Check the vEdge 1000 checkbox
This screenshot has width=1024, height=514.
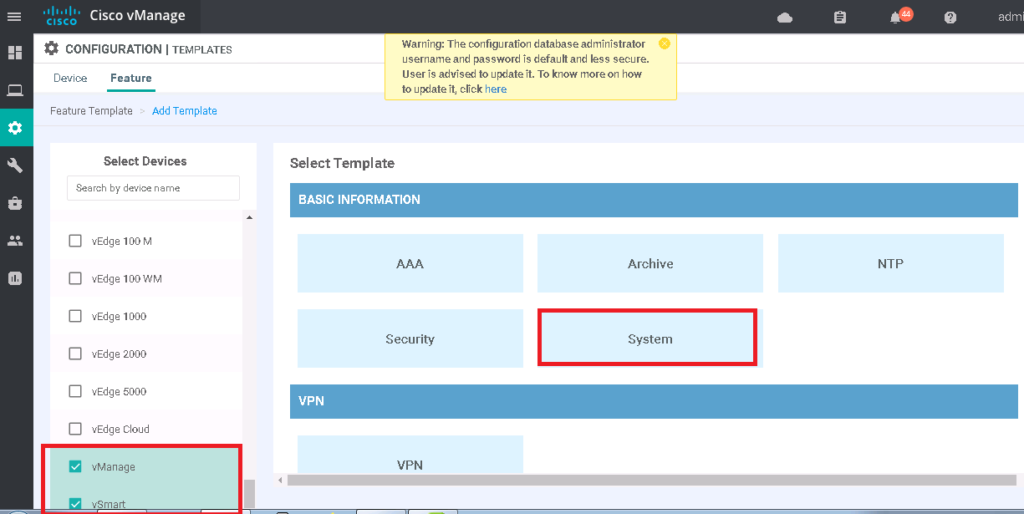[75, 316]
